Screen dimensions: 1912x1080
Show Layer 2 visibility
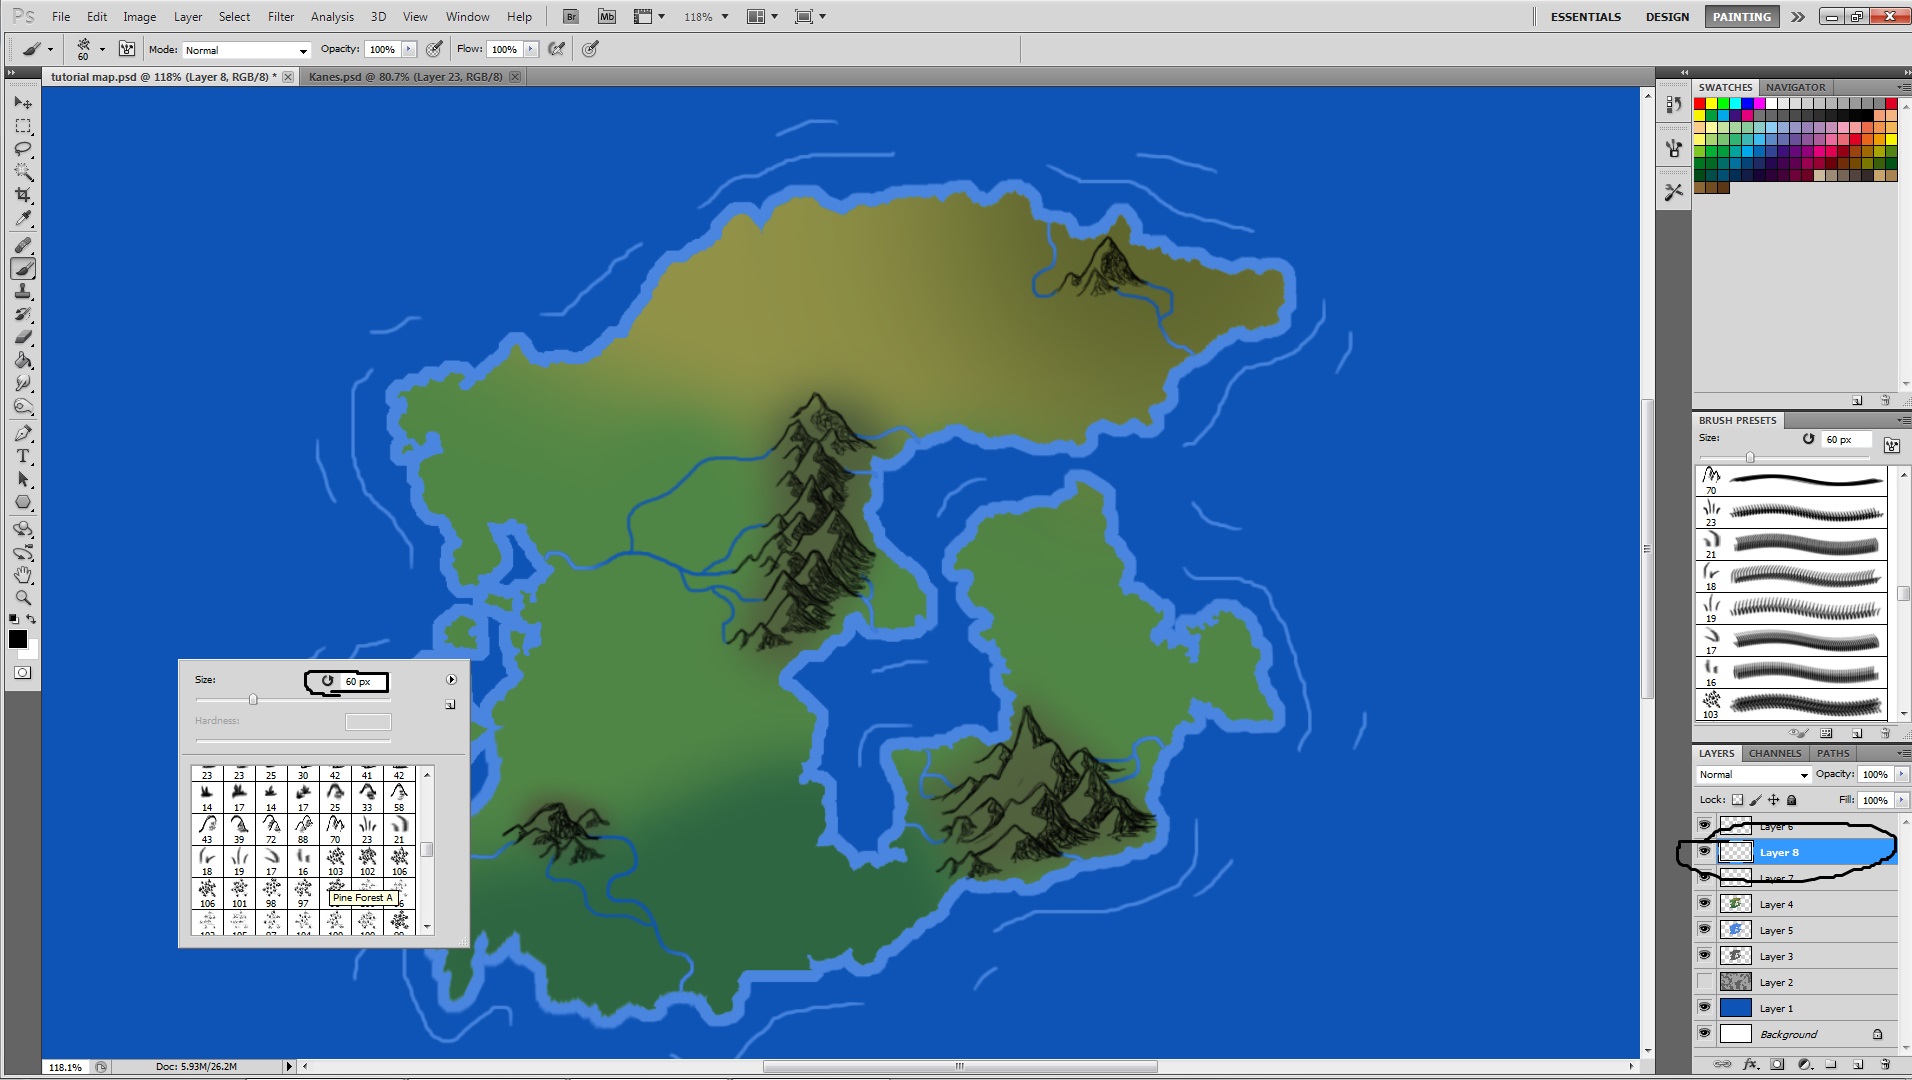tap(1705, 981)
